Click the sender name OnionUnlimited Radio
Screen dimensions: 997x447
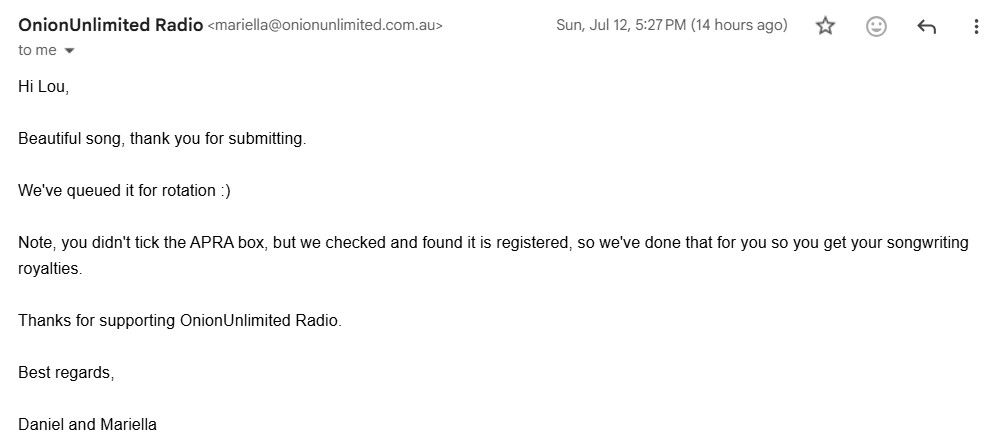tap(111, 25)
